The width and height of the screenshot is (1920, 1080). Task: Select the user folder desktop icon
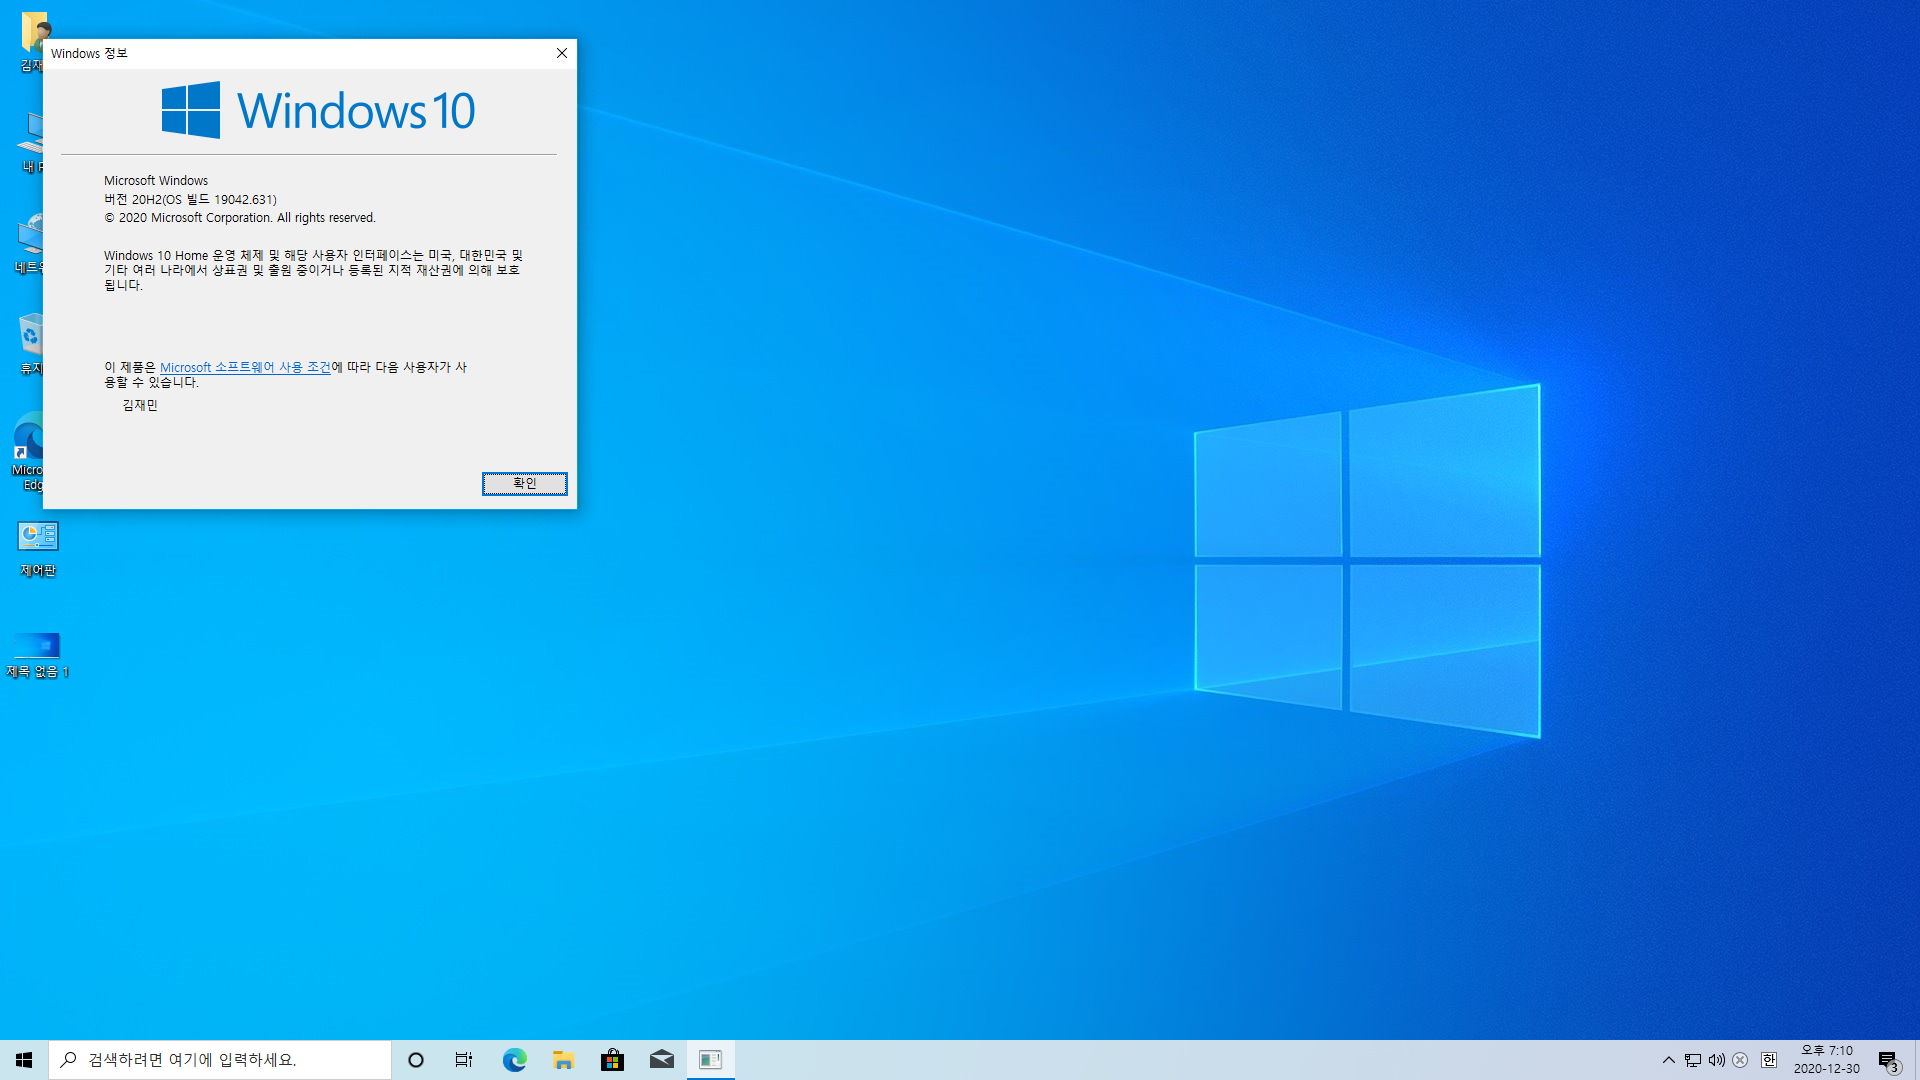pyautogui.click(x=32, y=42)
